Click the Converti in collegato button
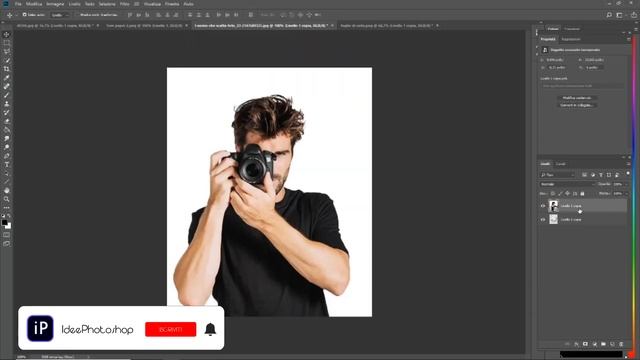Viewport: 640px width, 360px height. tap(577, 105)
